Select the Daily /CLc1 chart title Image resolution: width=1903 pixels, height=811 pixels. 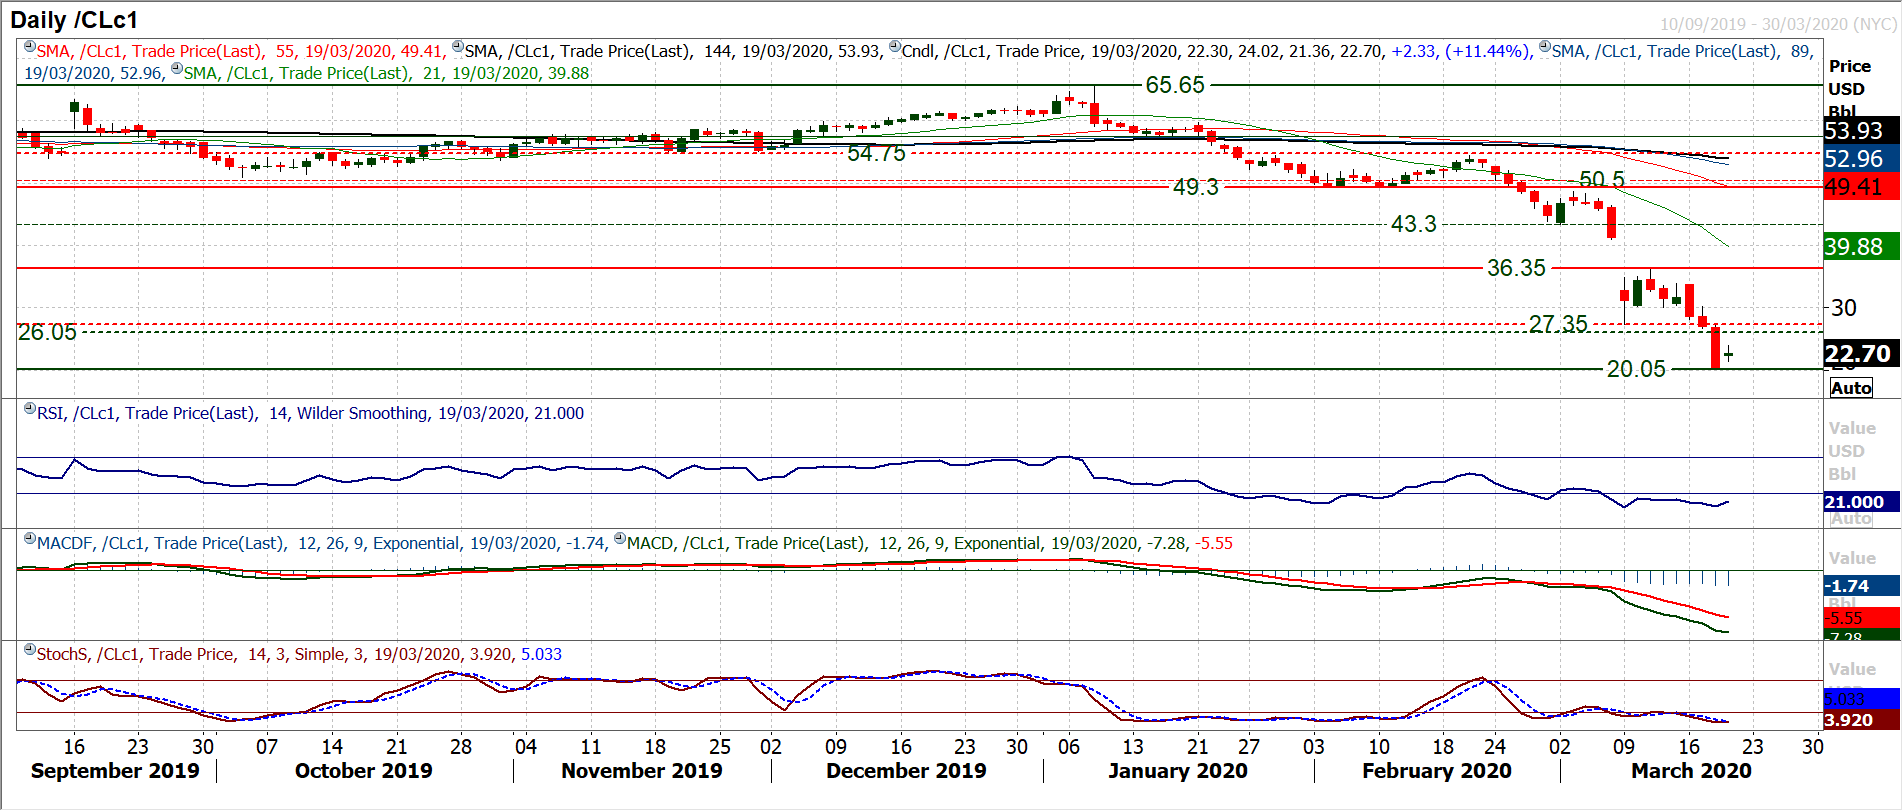(x=74, y=20)
